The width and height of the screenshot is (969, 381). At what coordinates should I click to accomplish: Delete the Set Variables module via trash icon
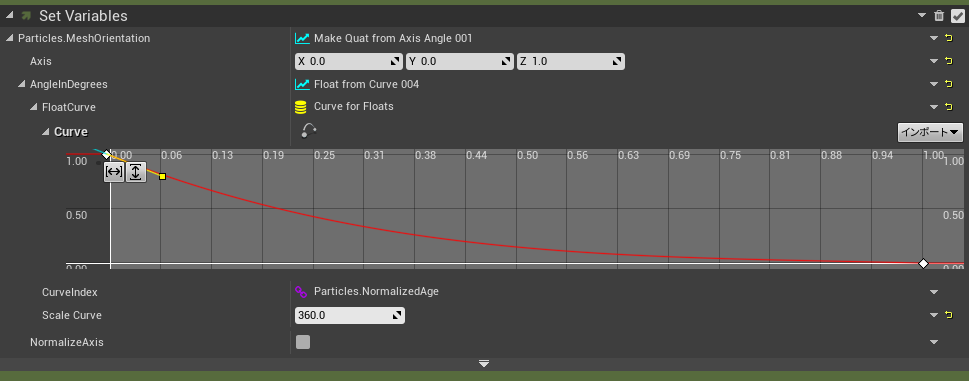click(x=939, y=16)
